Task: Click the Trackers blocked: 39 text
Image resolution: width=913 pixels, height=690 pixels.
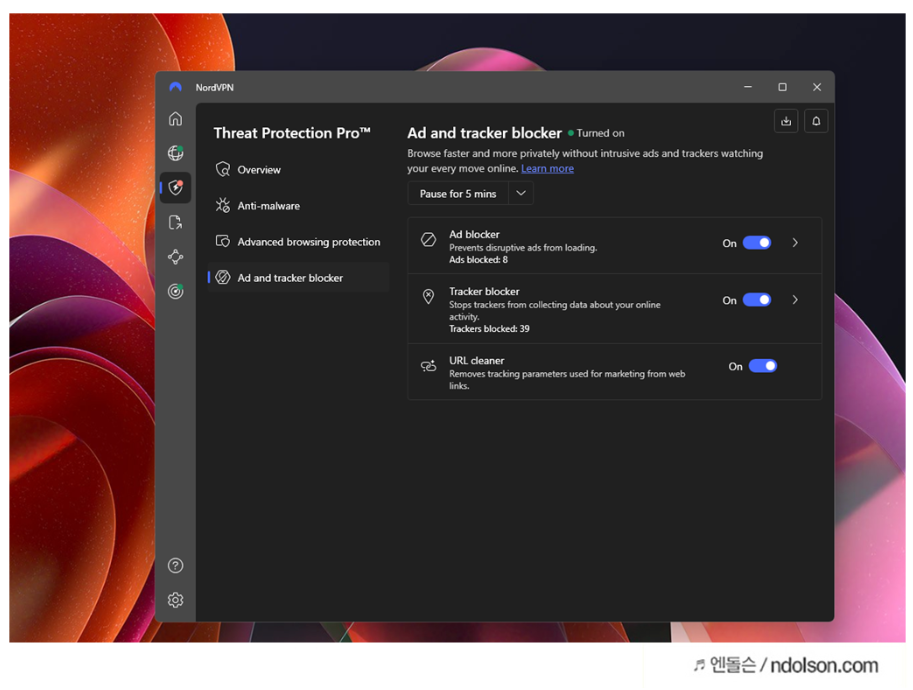Action: (489, 328)
